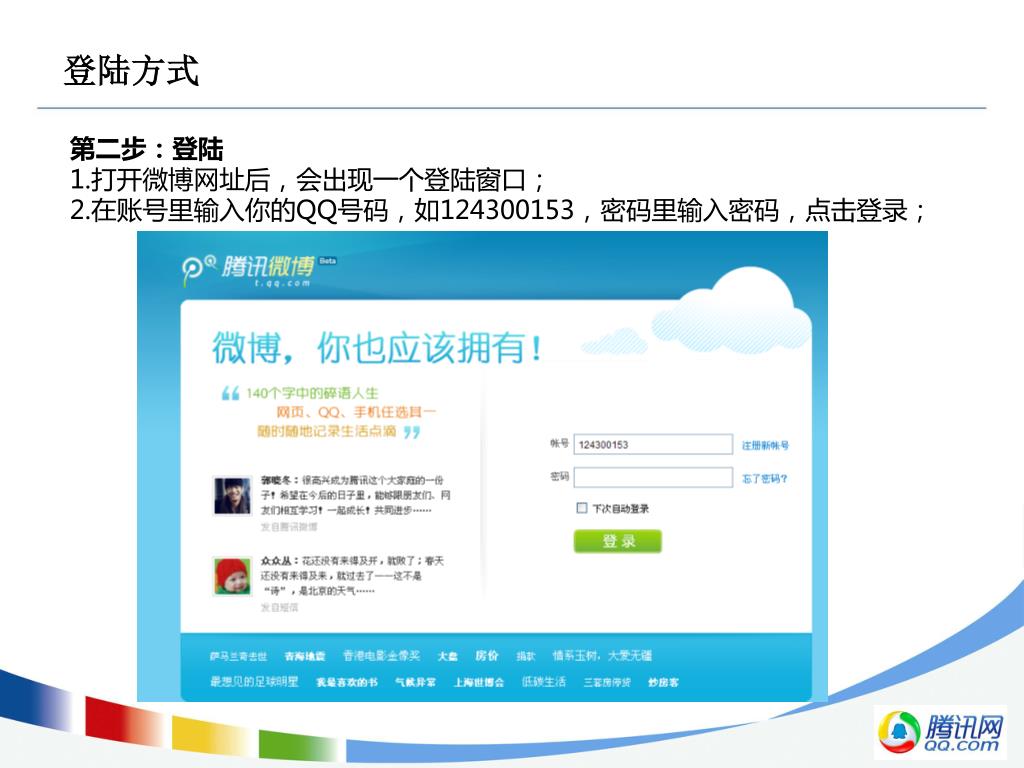Open the 我最喜欢的书 topic link
1024x768 pixels.
[x=347, y=682]
